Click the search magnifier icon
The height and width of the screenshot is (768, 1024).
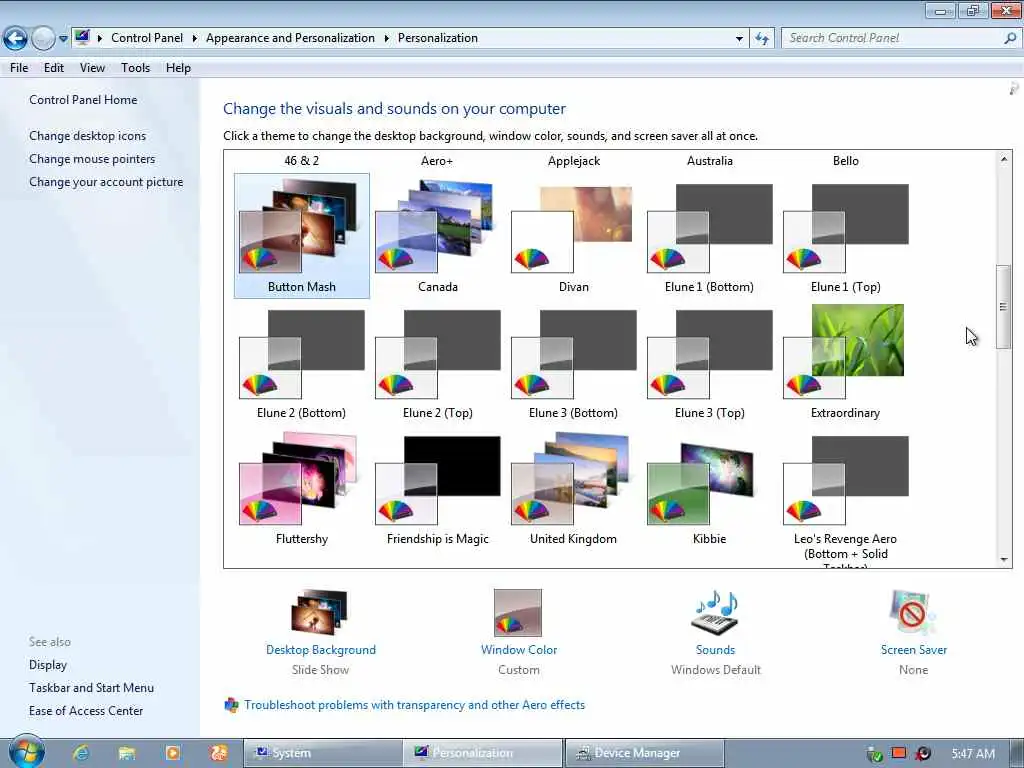point(1010,38)
